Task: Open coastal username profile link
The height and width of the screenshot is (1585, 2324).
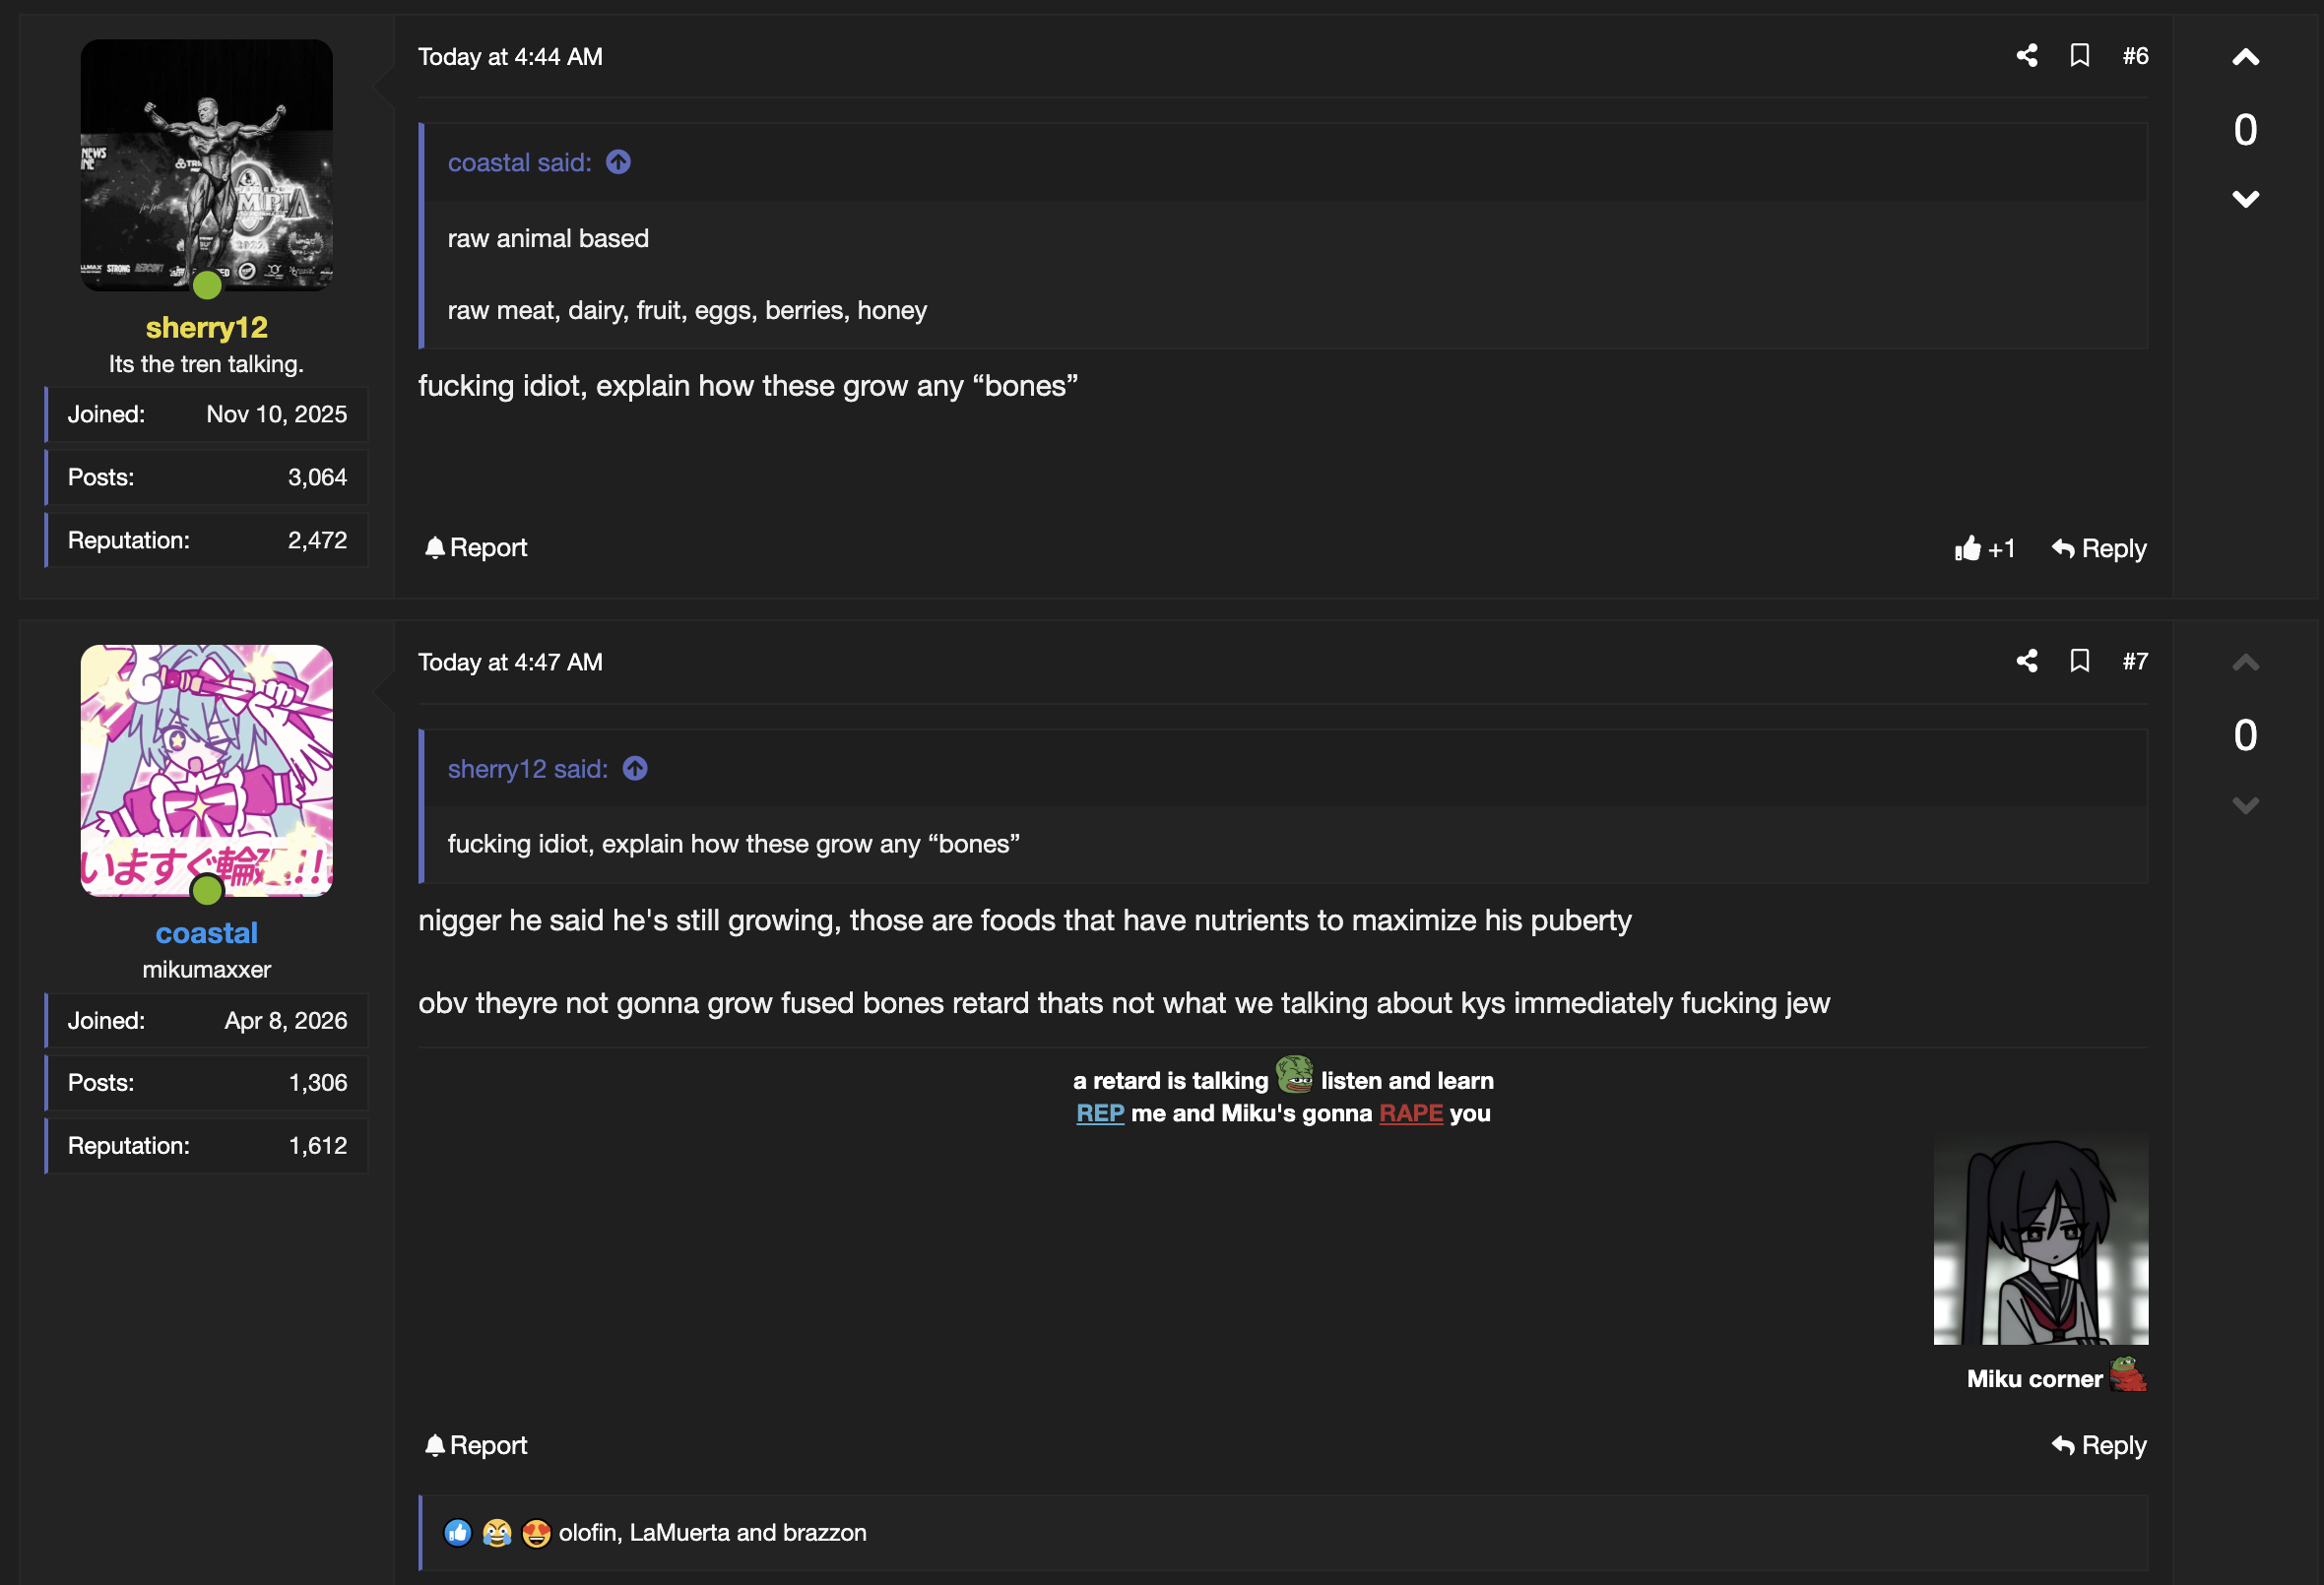Action: tap(206, 933)
